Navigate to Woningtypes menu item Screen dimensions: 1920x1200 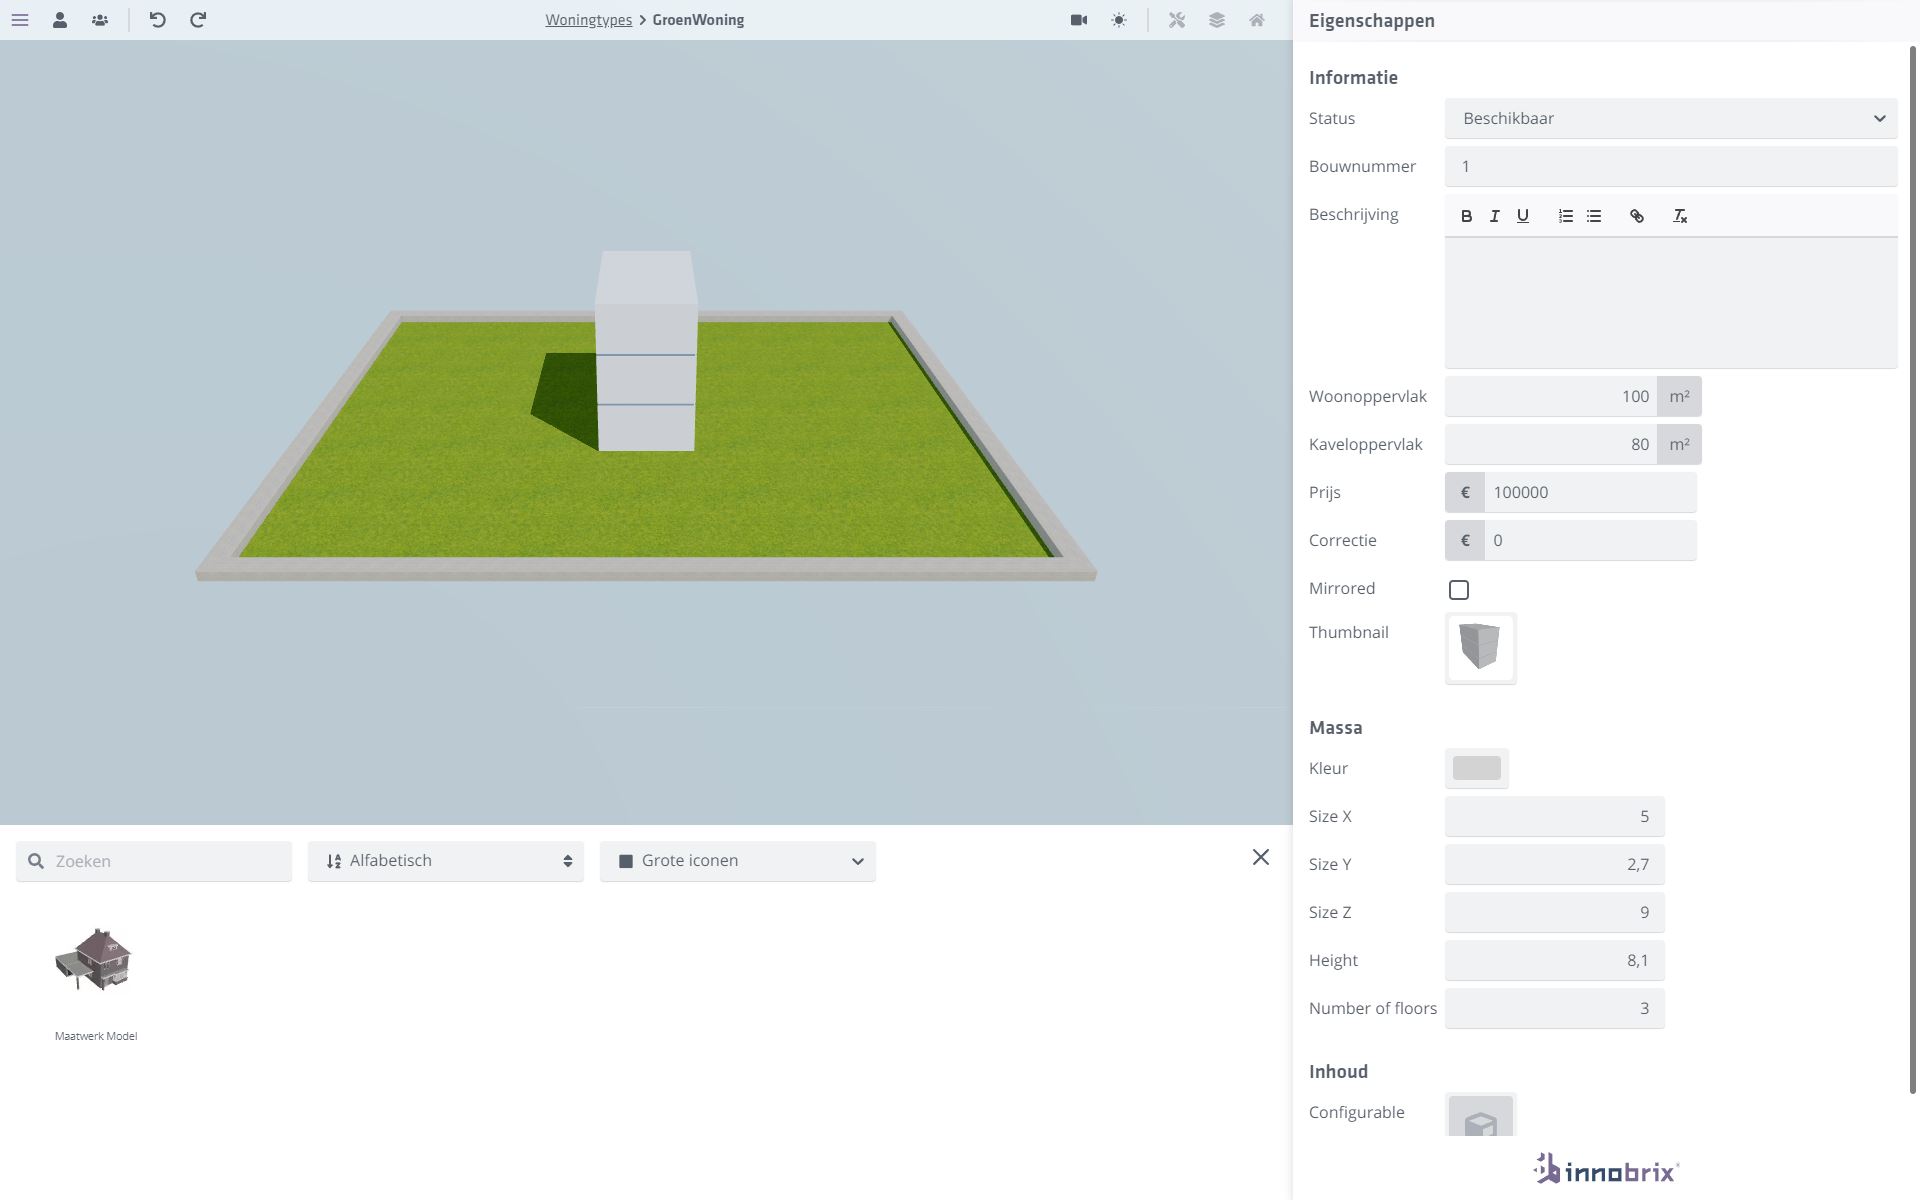click(586, 19)
